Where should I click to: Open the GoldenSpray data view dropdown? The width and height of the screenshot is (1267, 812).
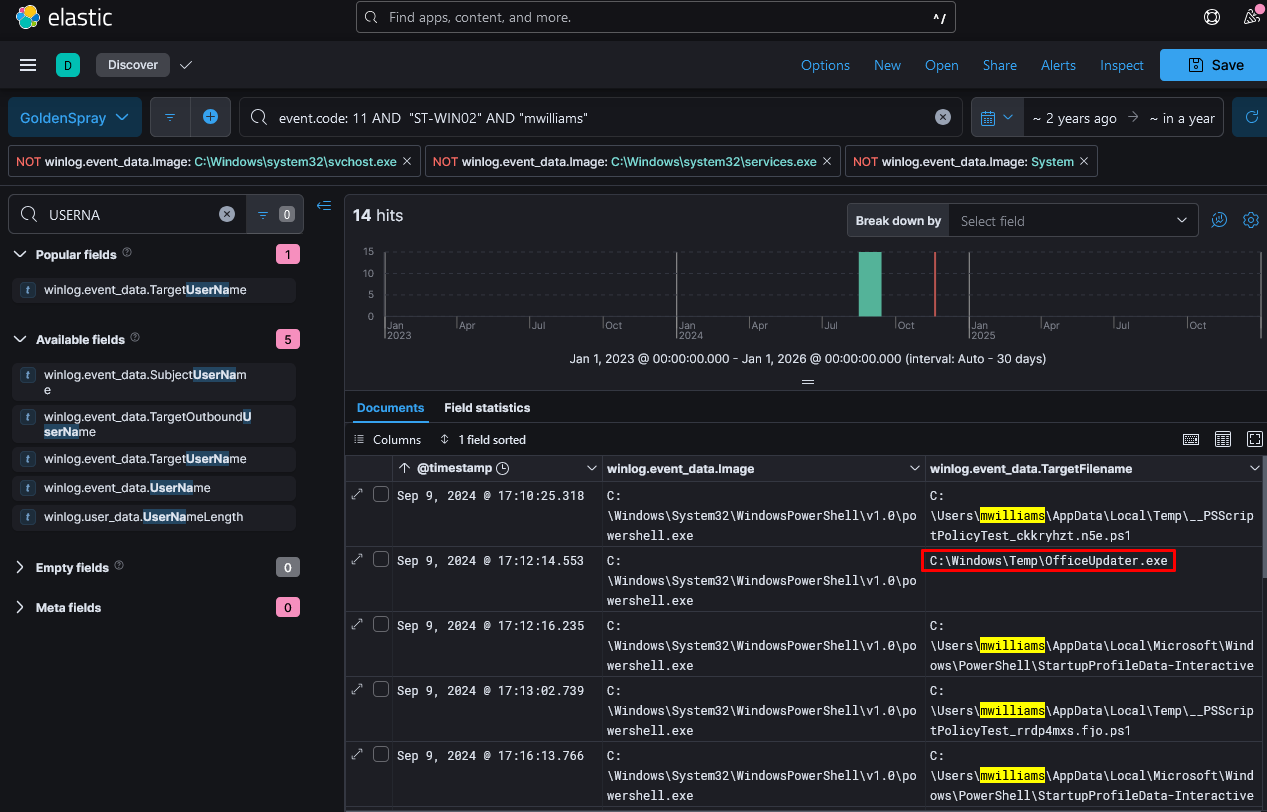coord(75,117)
